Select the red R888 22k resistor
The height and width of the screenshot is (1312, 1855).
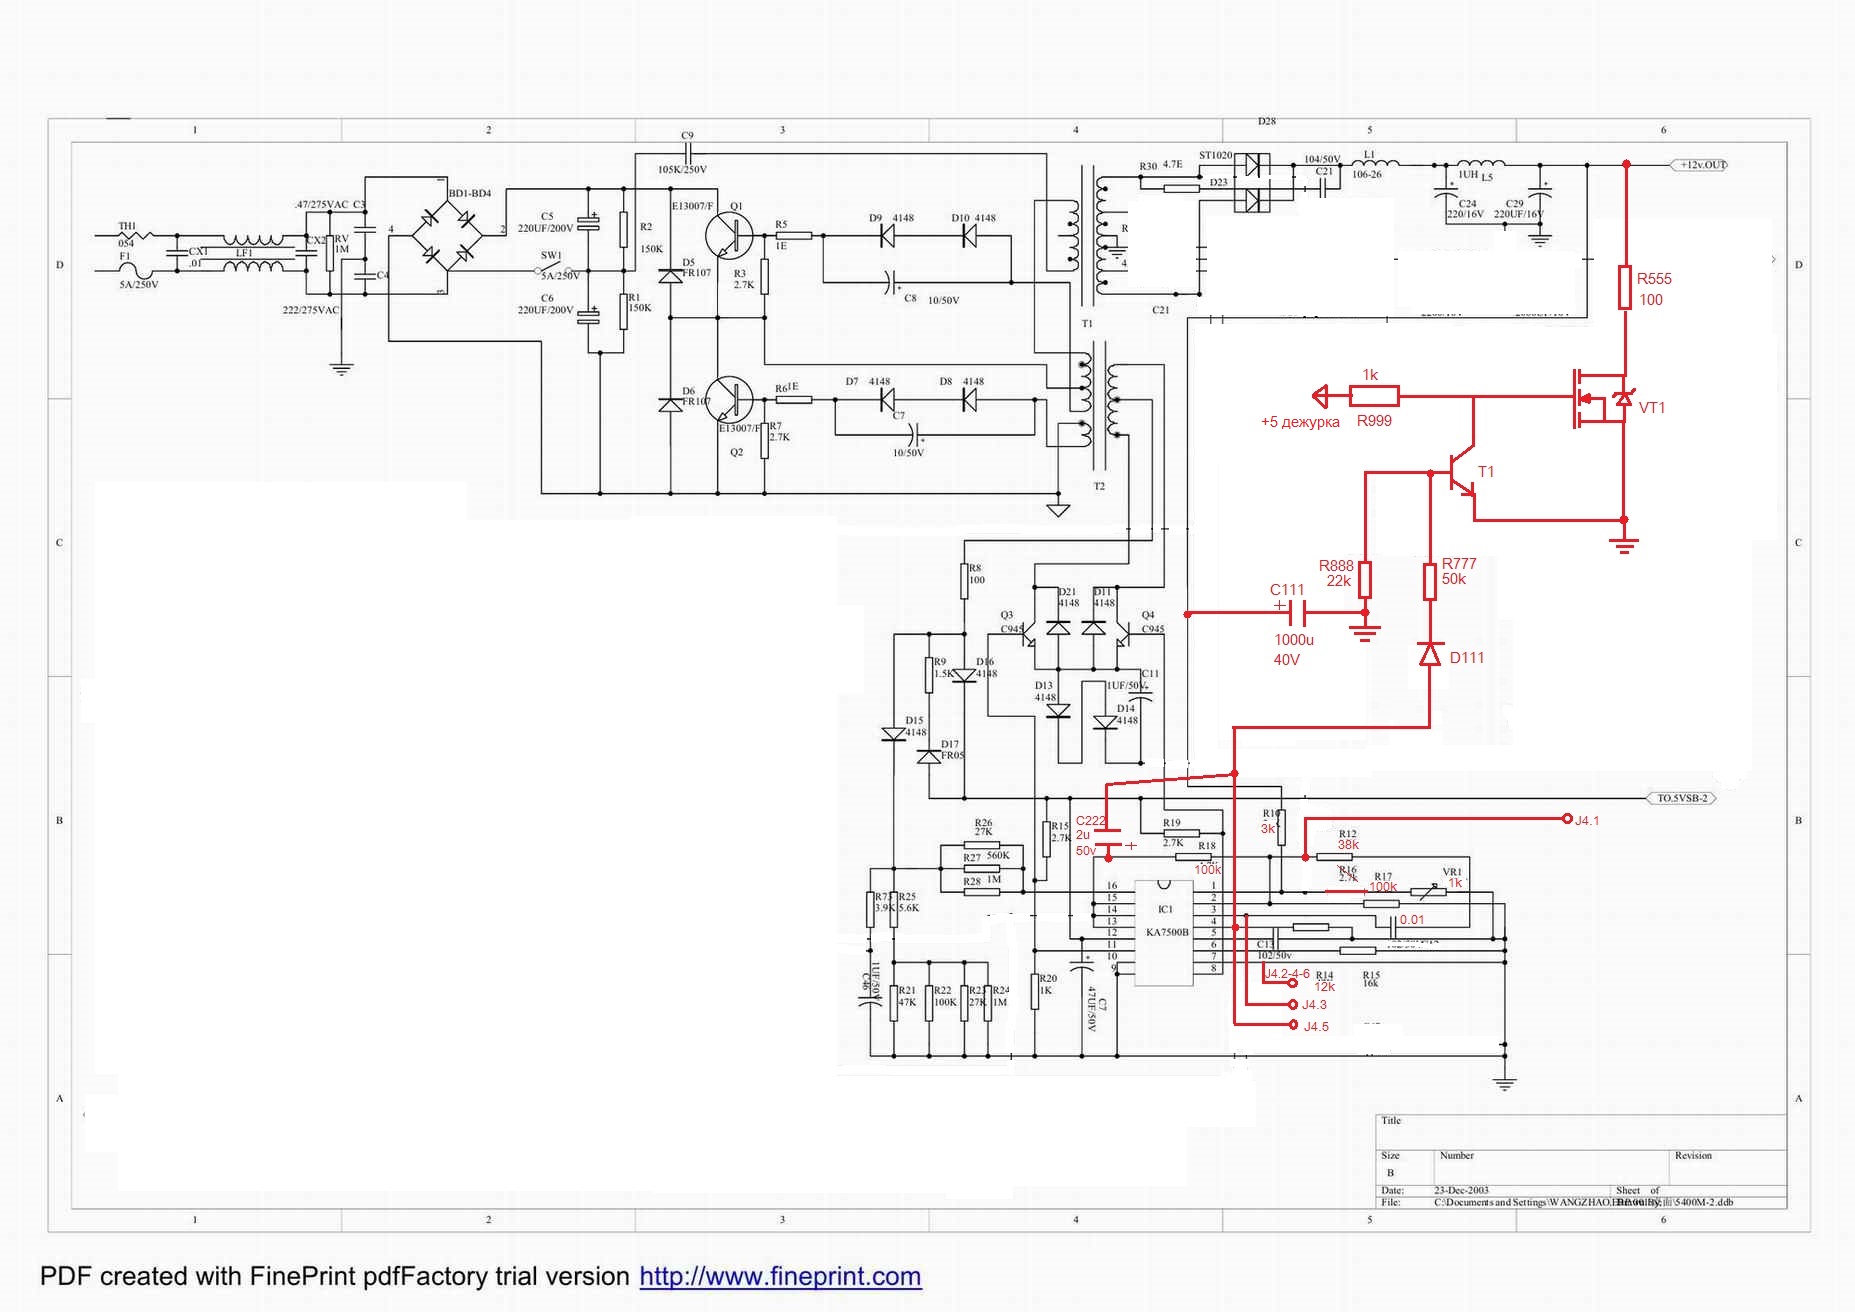pyautogui.click(x=1365, y=580)
